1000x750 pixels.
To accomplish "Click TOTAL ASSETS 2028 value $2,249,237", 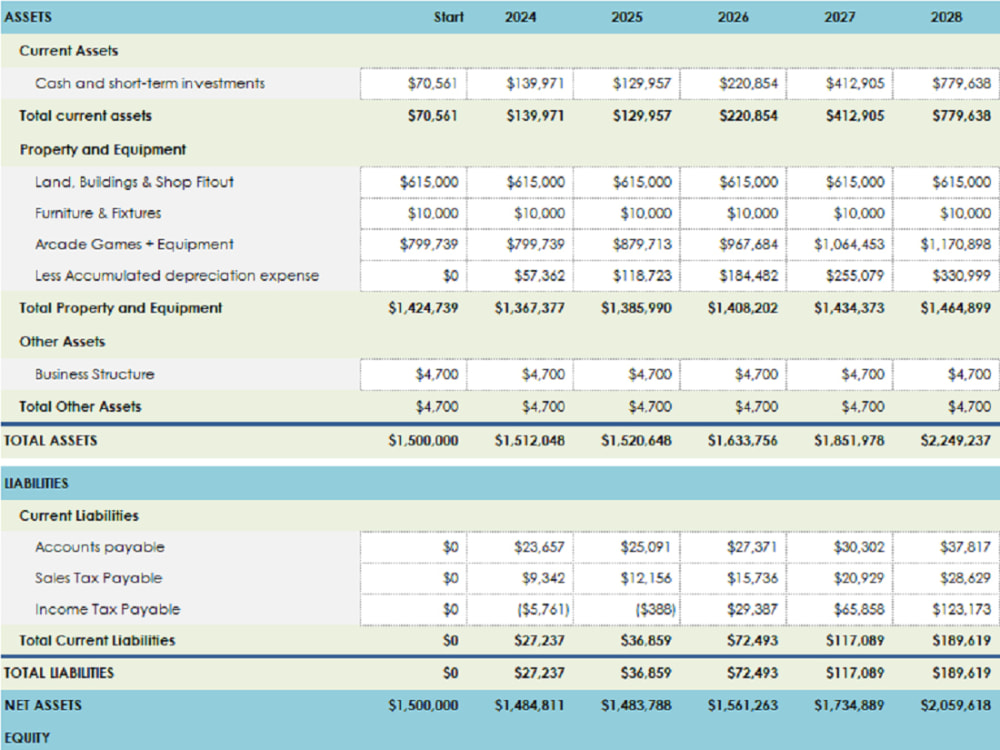I will (955, 441).
